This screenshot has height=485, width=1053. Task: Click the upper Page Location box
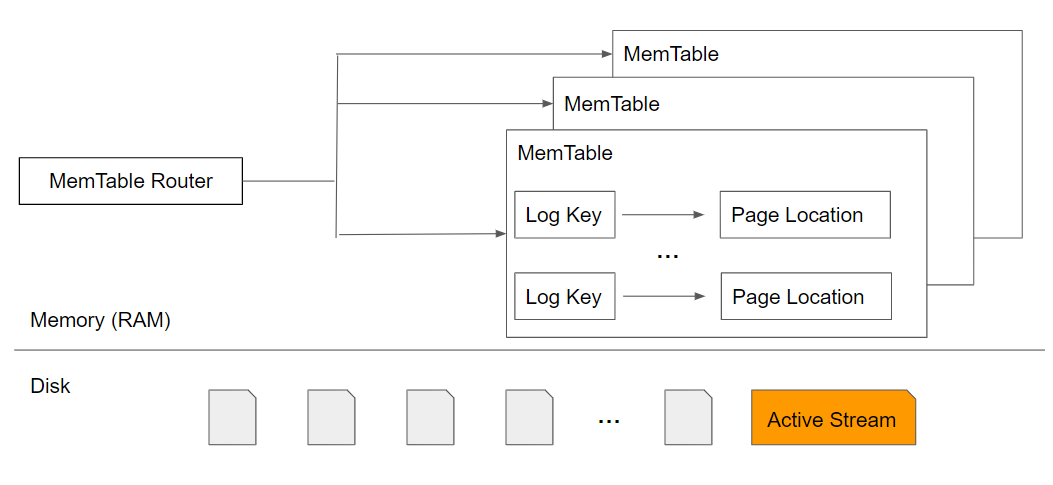point(805,215)
